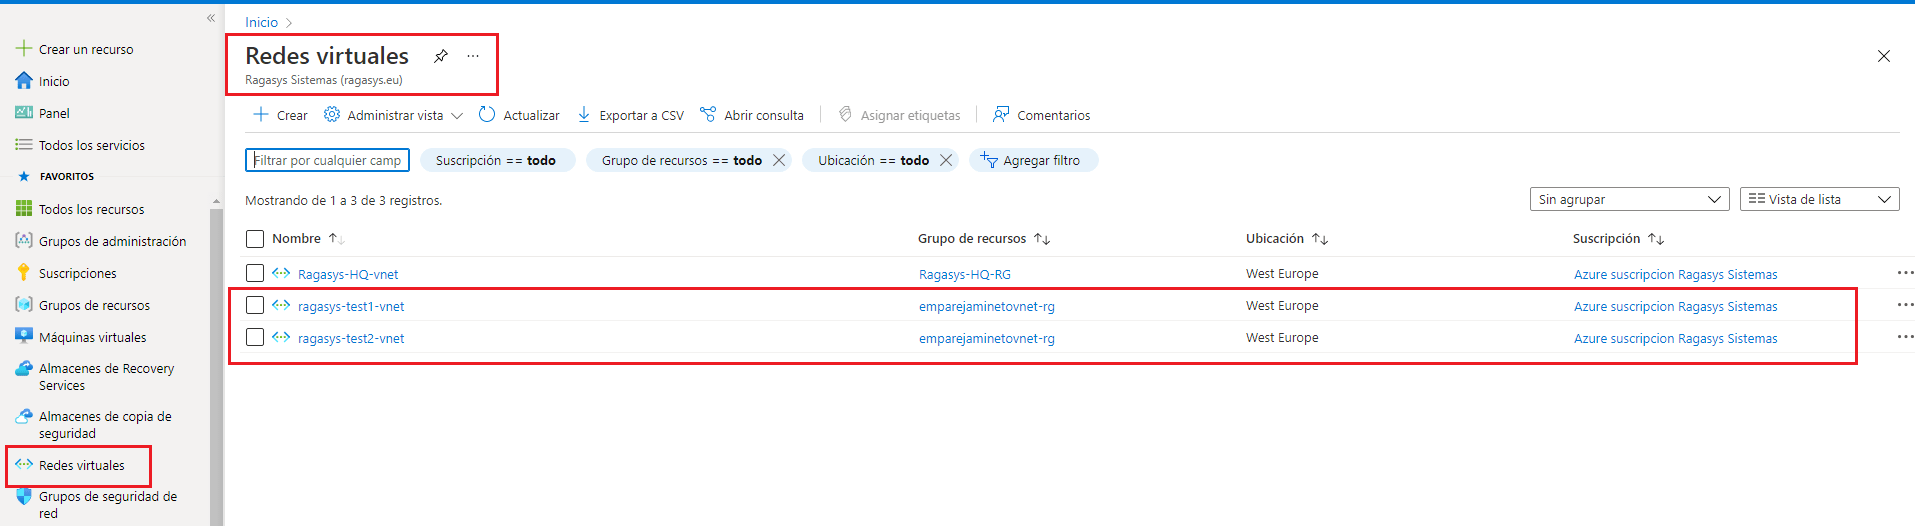Image resolution: width=1915 pixels, height=526 pixels.
Task: Open the Ragasys-HQ-vnet row ellipsis menu
Action: (1905, 273)
